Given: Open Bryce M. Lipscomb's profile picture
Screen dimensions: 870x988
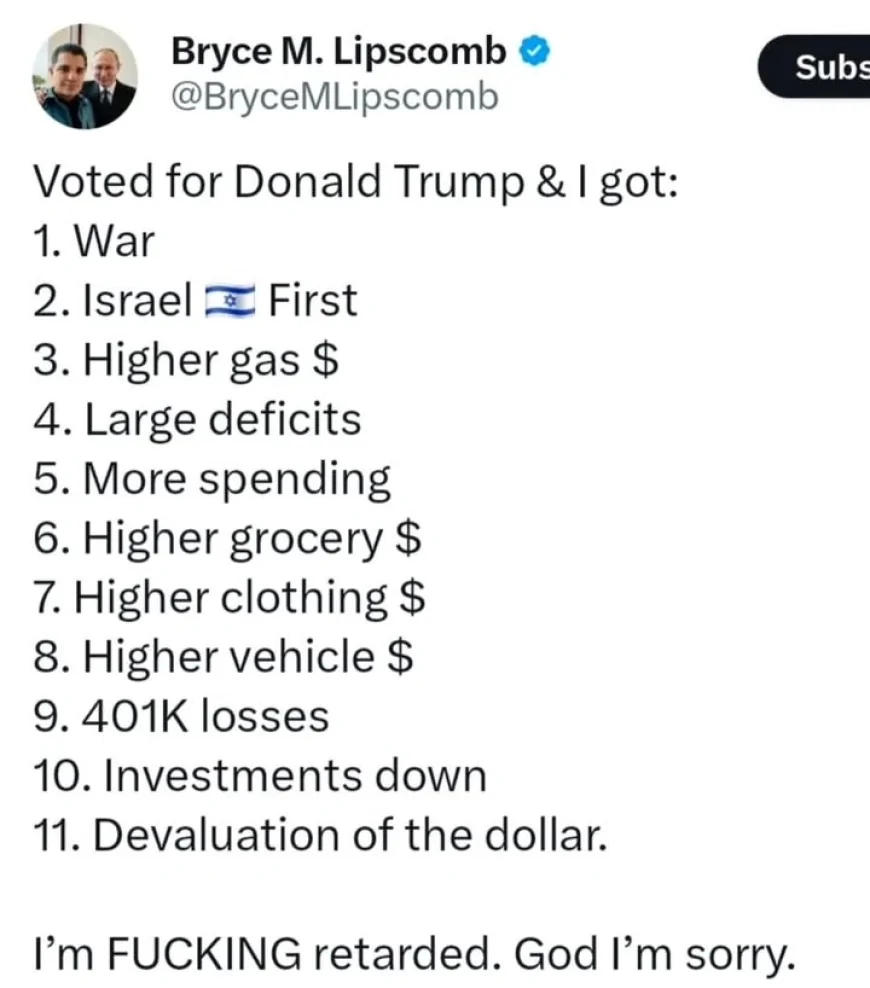Looking at the screenshot, I should (84, 77).
